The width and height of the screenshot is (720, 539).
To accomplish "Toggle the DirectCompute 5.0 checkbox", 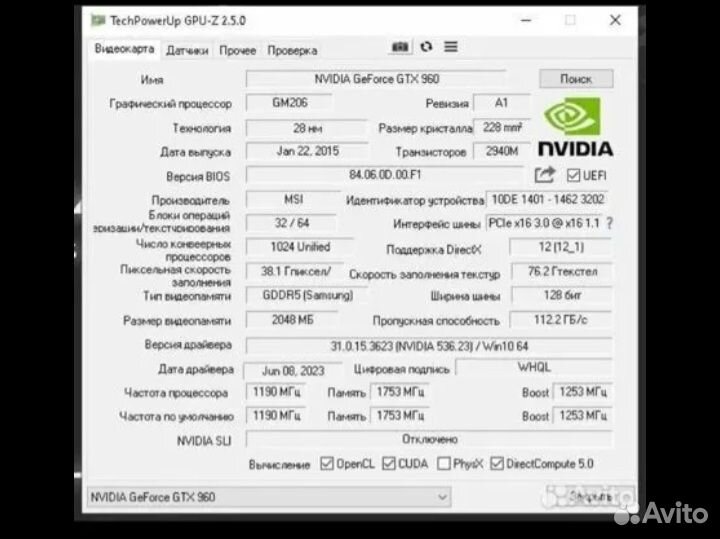I will (496, 464).
